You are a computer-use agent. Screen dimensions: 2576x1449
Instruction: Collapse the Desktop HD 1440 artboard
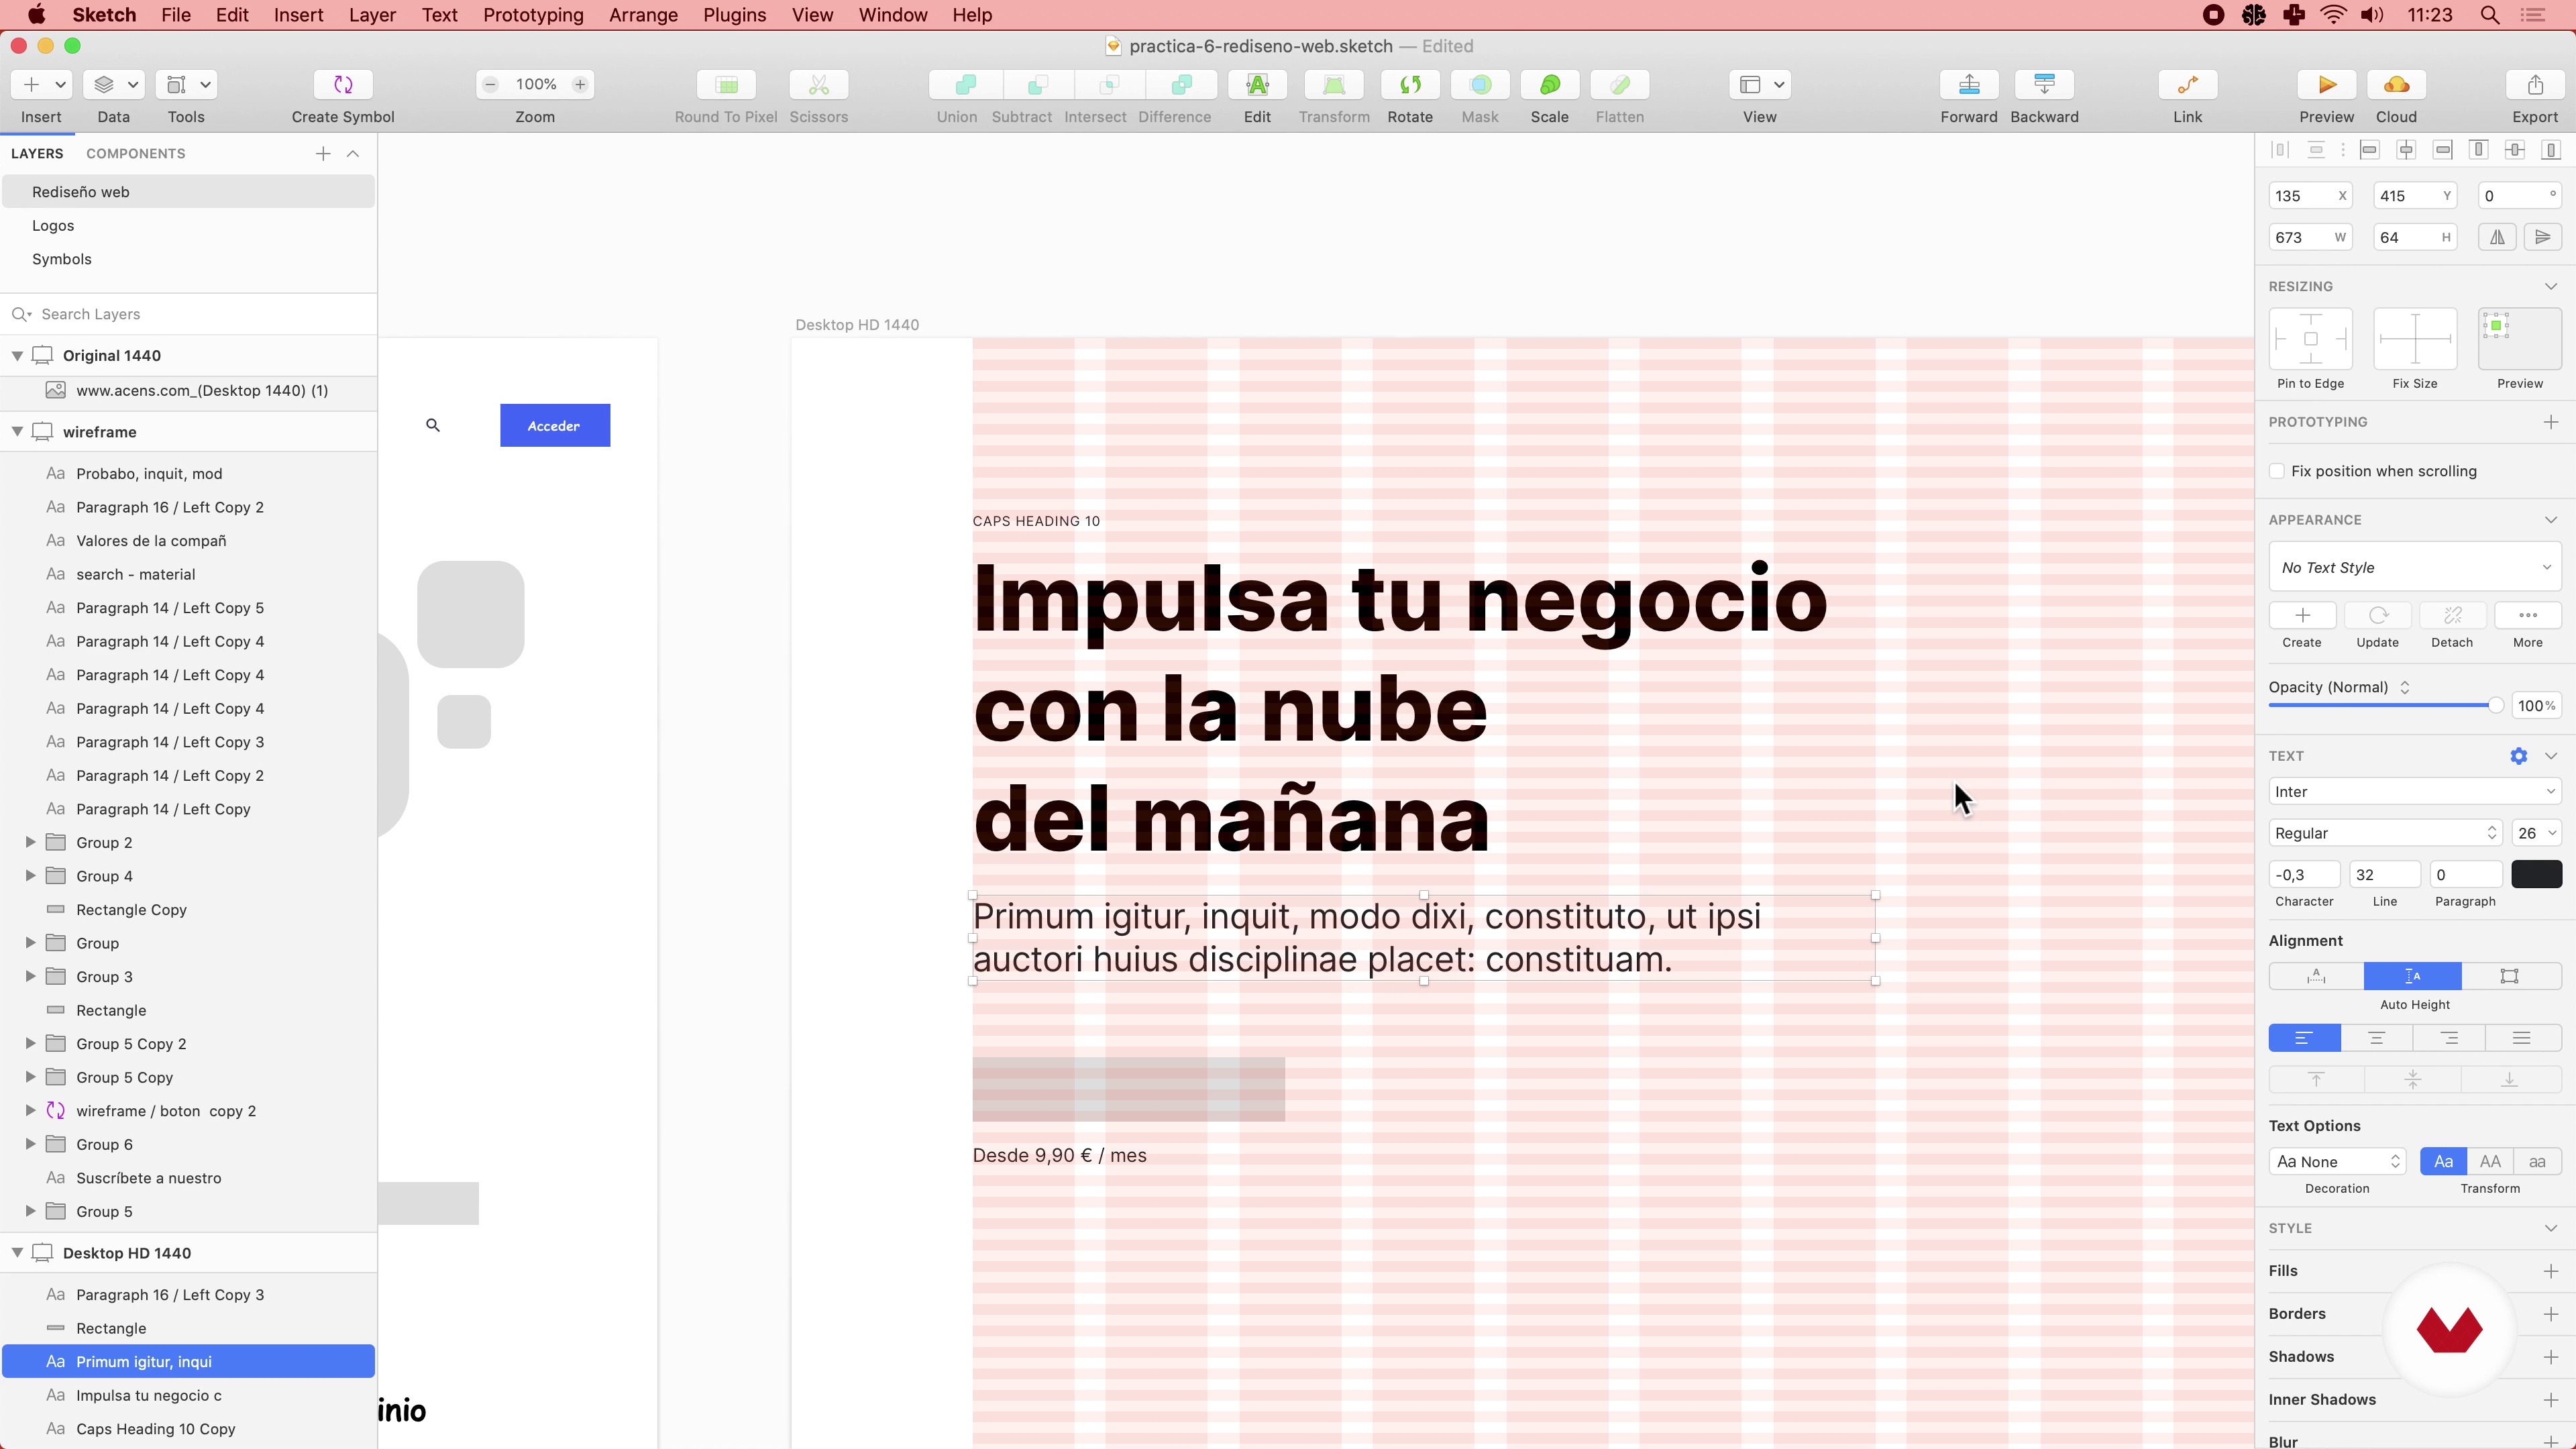point(17,1253)
